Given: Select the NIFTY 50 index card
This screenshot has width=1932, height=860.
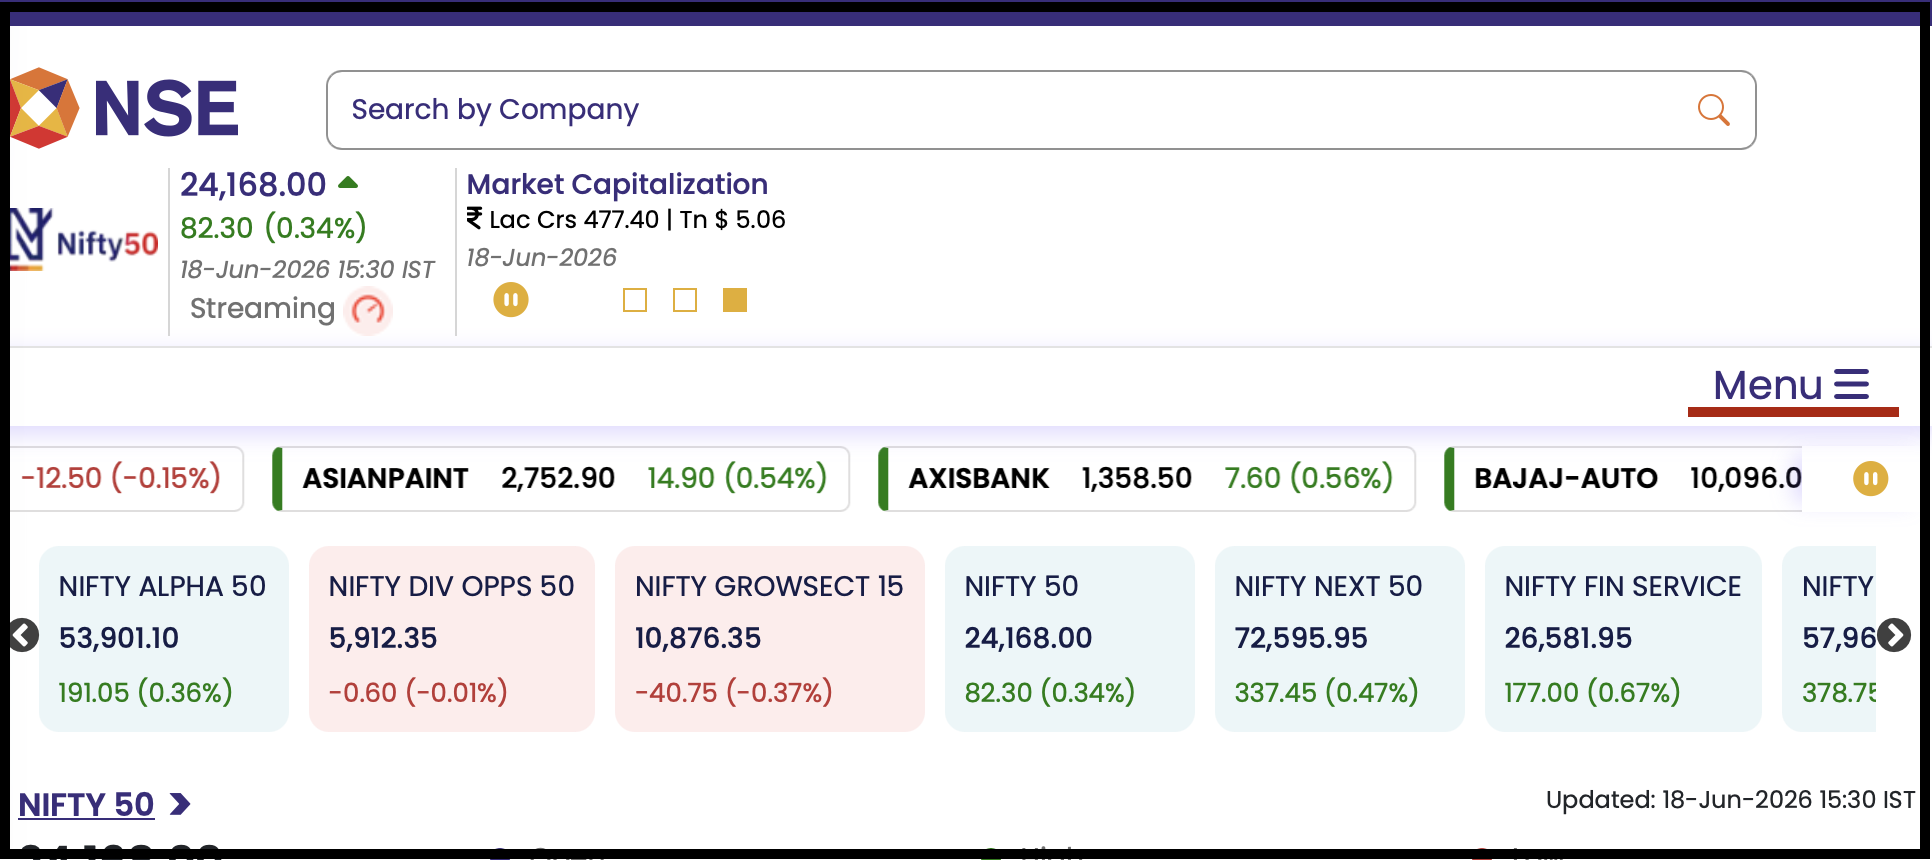Looking at the screenshot, I should click(1070, 639).
